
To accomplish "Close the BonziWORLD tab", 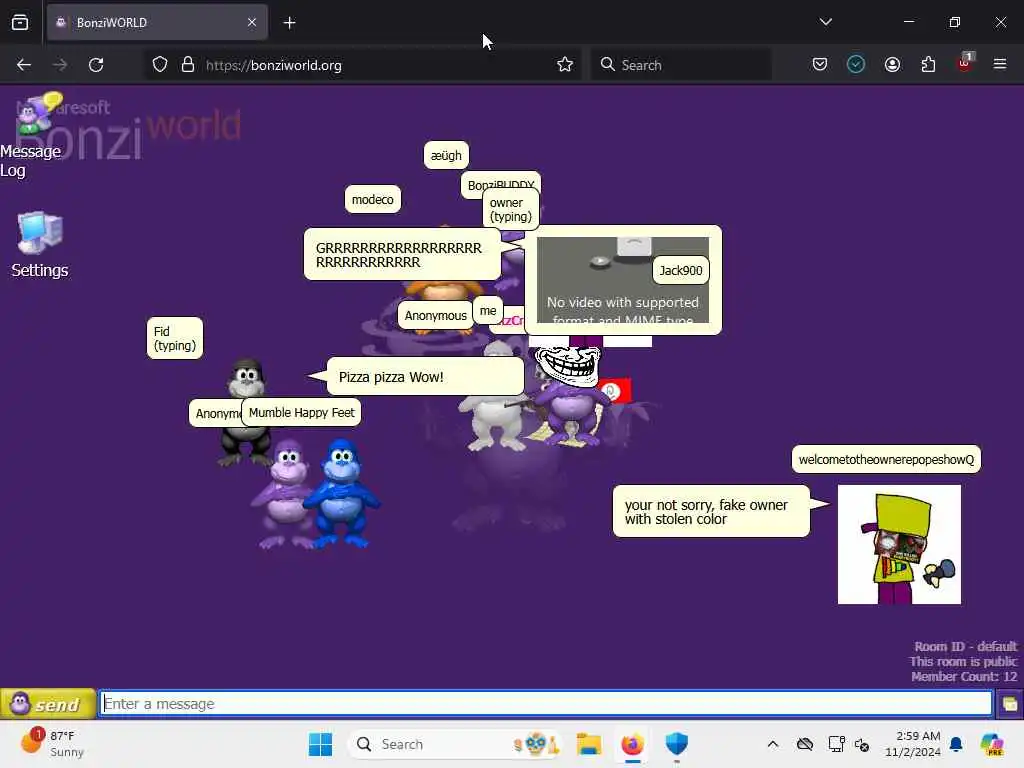I will [x=252, y=23].
